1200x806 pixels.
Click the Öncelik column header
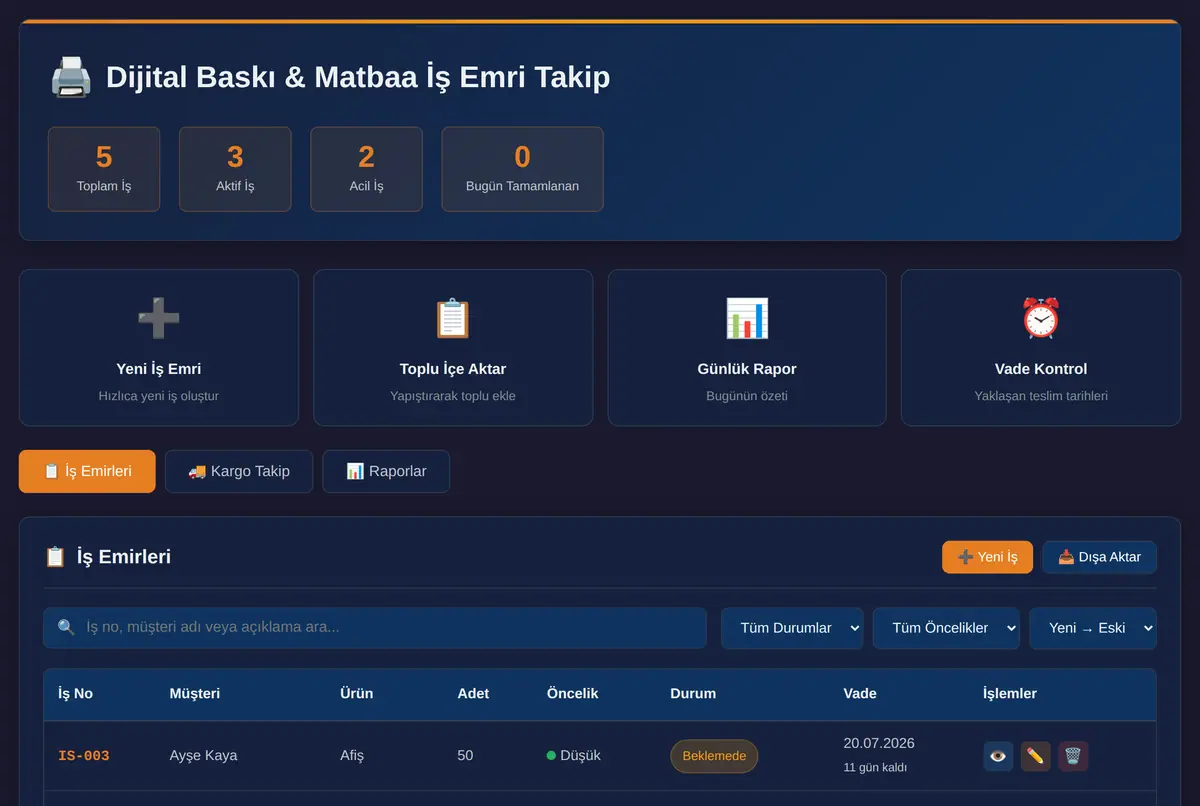[573, 693]
